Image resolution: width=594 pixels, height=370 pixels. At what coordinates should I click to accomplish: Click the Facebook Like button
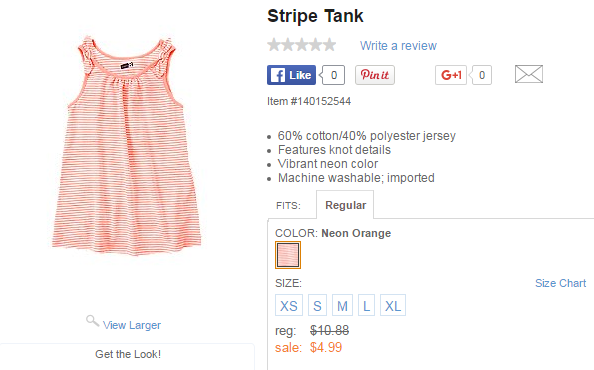pyautogui.click(x=291, y=75)
